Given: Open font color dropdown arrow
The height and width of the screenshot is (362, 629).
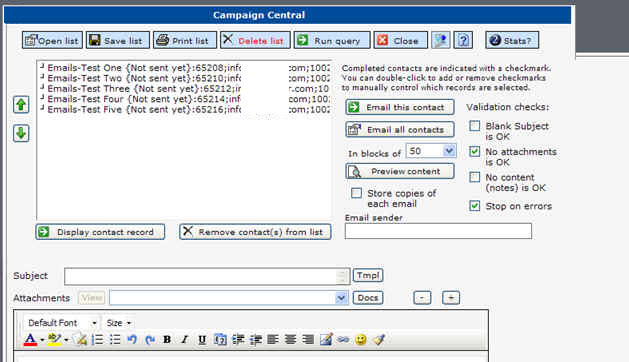Looking at the screenshot, I should pyautogui.click(x=42, y=340).
